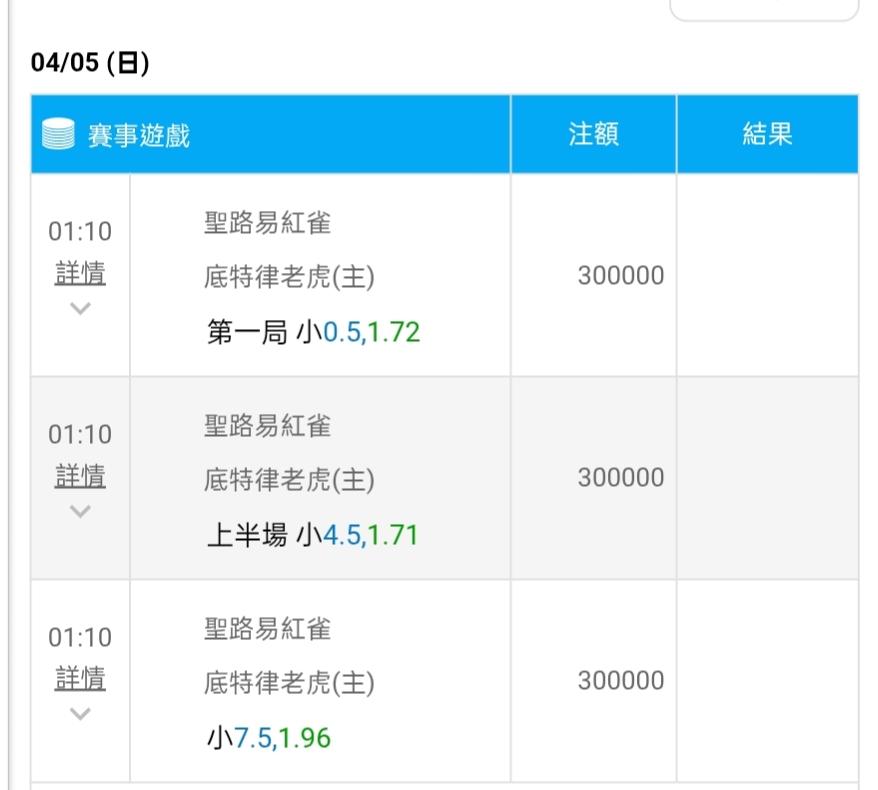Image resolution: width=878 pixels, height=790 pixels.
Task: Open 詳情 link for the 第一局 bet
Action: [x=80, y=273]
